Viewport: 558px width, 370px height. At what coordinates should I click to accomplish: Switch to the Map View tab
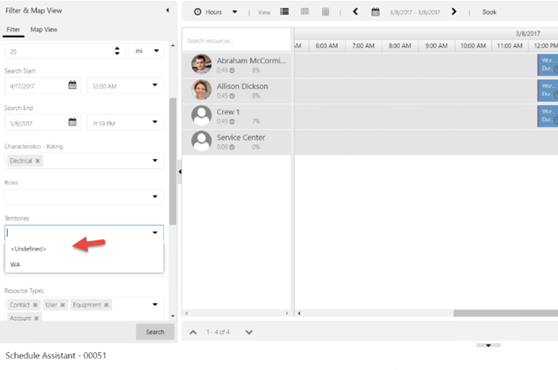[x=44, y=30]
